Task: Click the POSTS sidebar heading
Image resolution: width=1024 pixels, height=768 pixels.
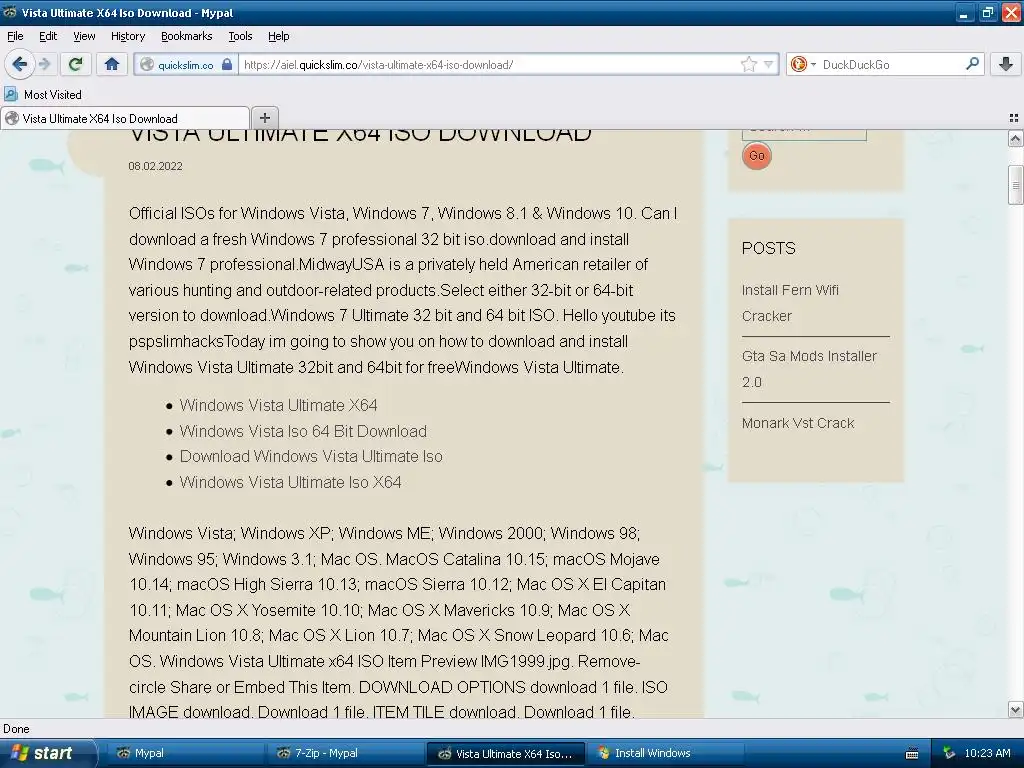Action: (x=768, y=248)
